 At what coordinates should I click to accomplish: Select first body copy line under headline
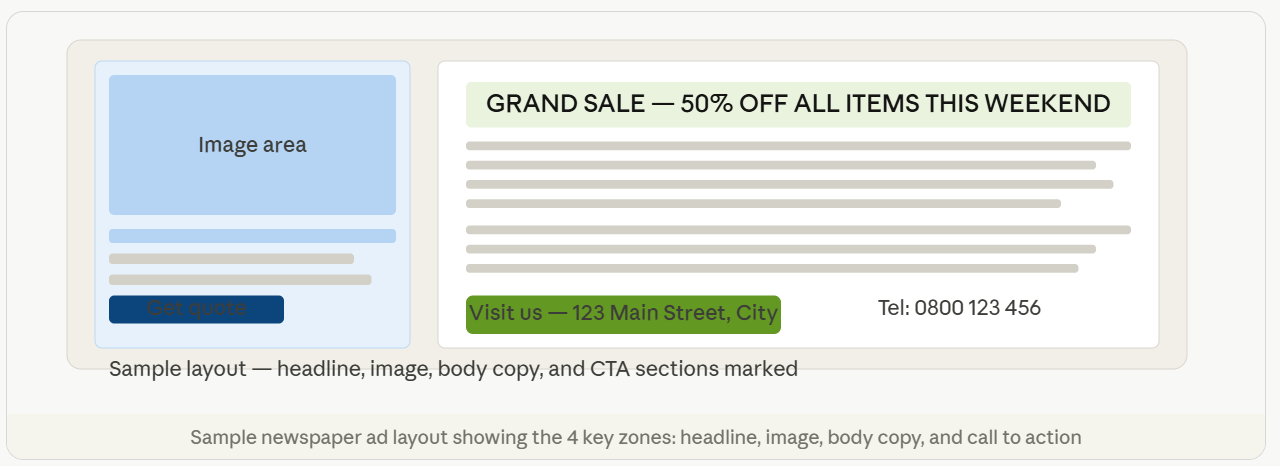[x=798, y=146]
